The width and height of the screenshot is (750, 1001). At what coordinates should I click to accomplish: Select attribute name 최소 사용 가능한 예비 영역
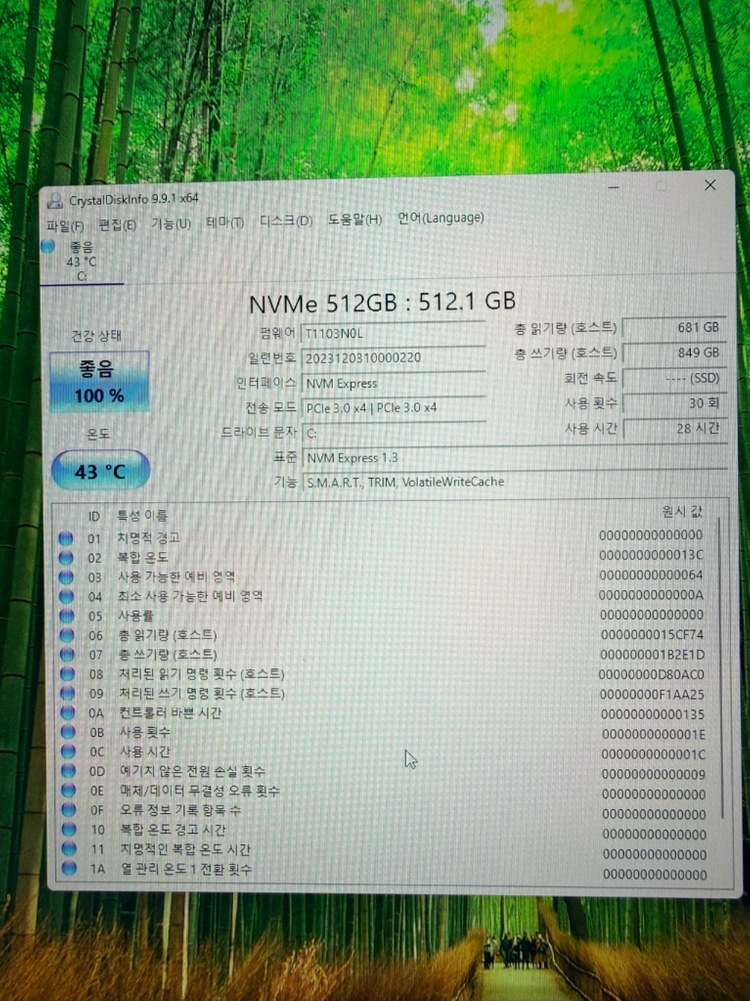[190, 596]
